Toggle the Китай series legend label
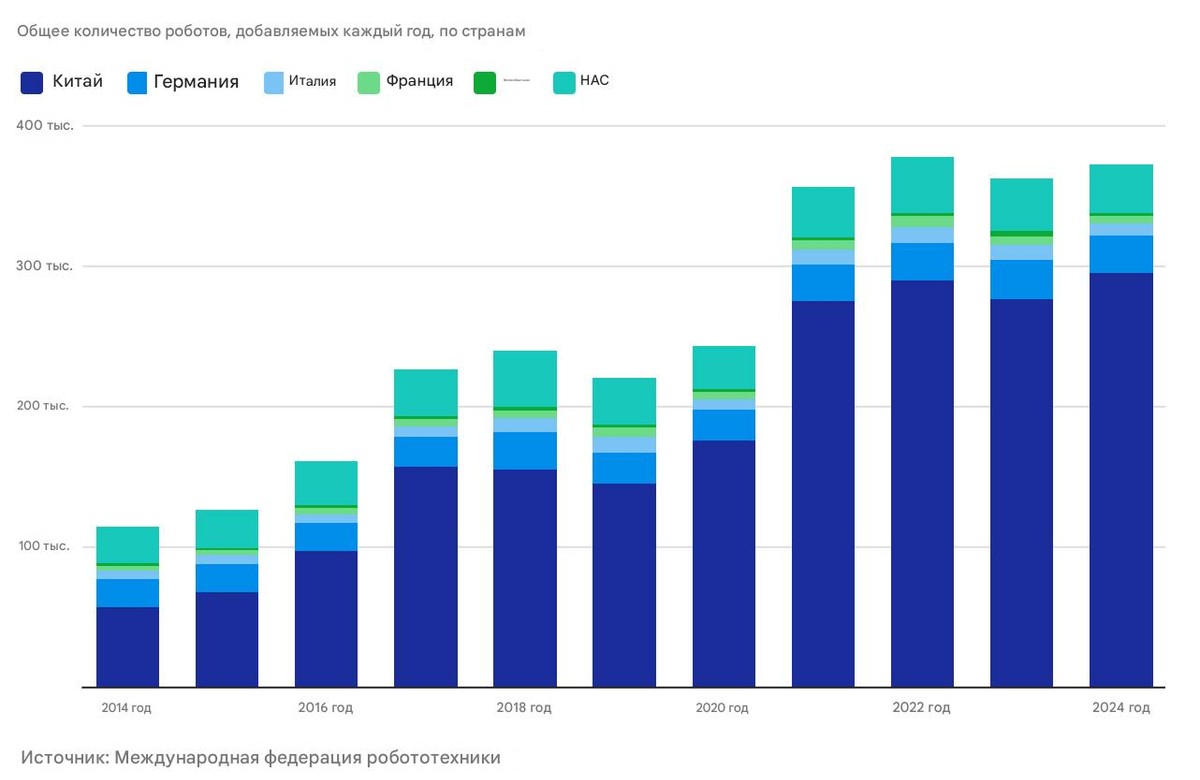This screenshot has width=1200, height=780. click(78, 82)
